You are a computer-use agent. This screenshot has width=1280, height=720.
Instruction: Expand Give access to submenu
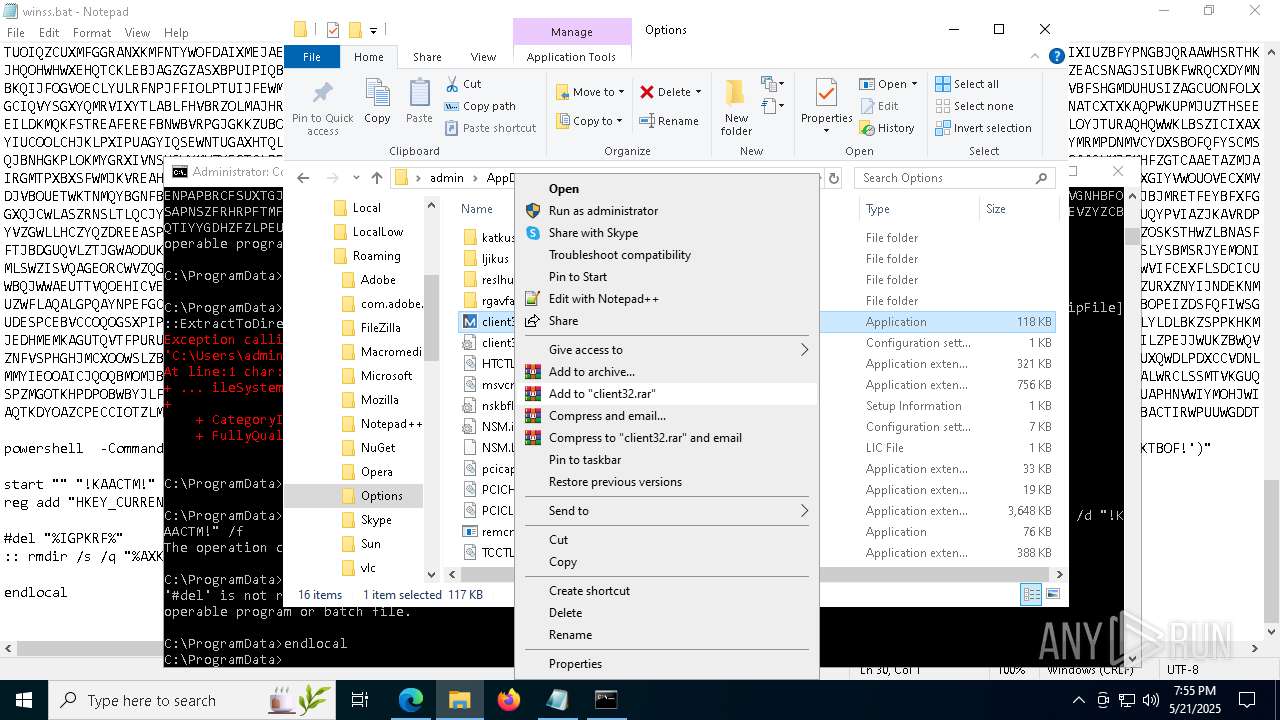click(667, 350)
